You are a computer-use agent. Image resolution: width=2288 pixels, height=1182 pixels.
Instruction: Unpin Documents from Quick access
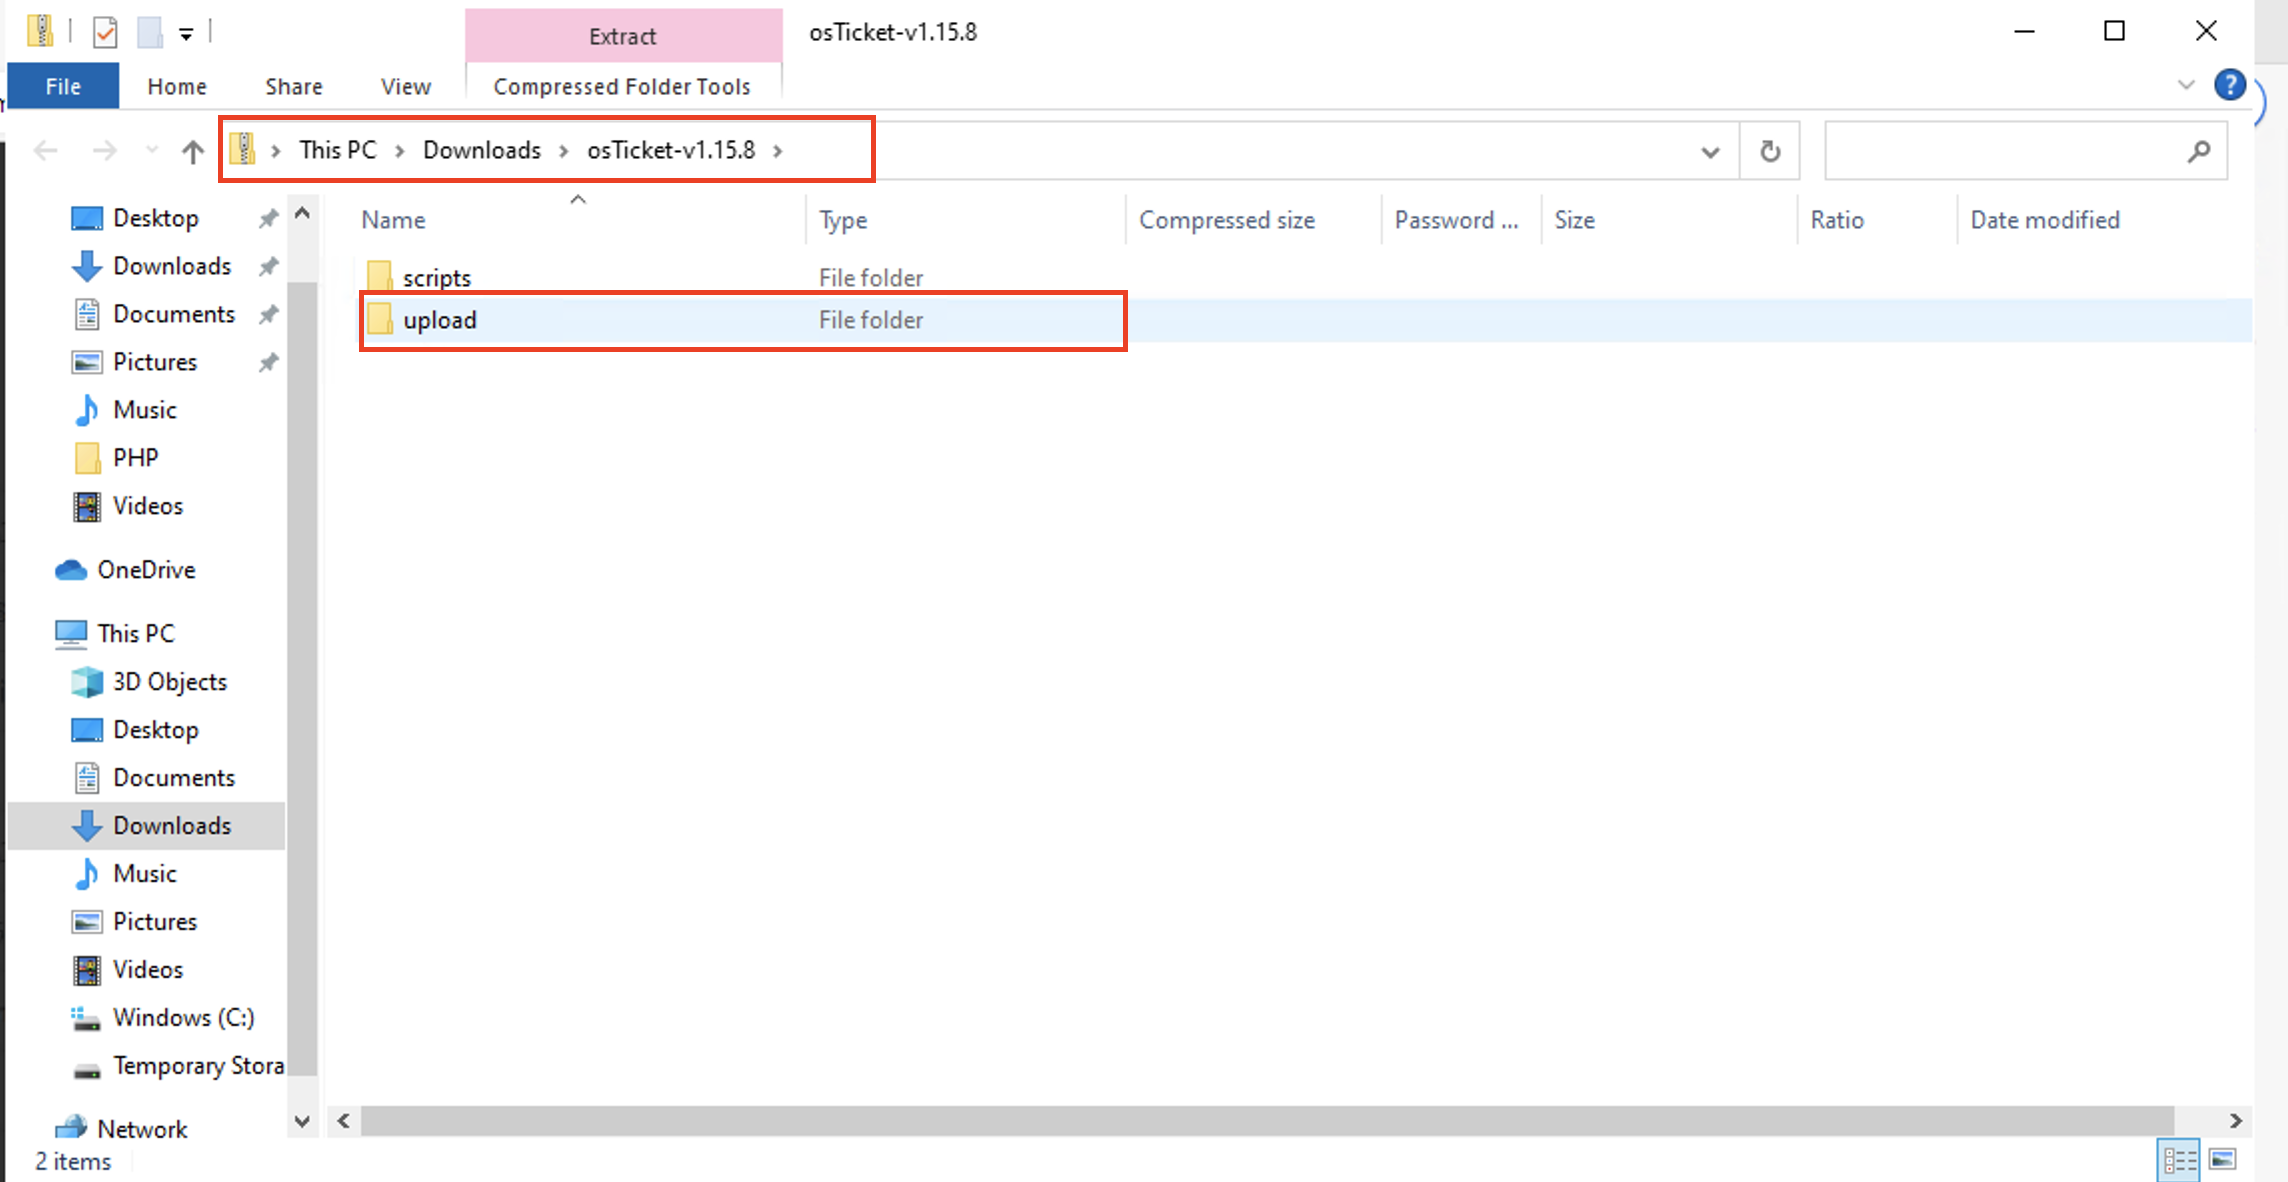[x=268, y=314]
